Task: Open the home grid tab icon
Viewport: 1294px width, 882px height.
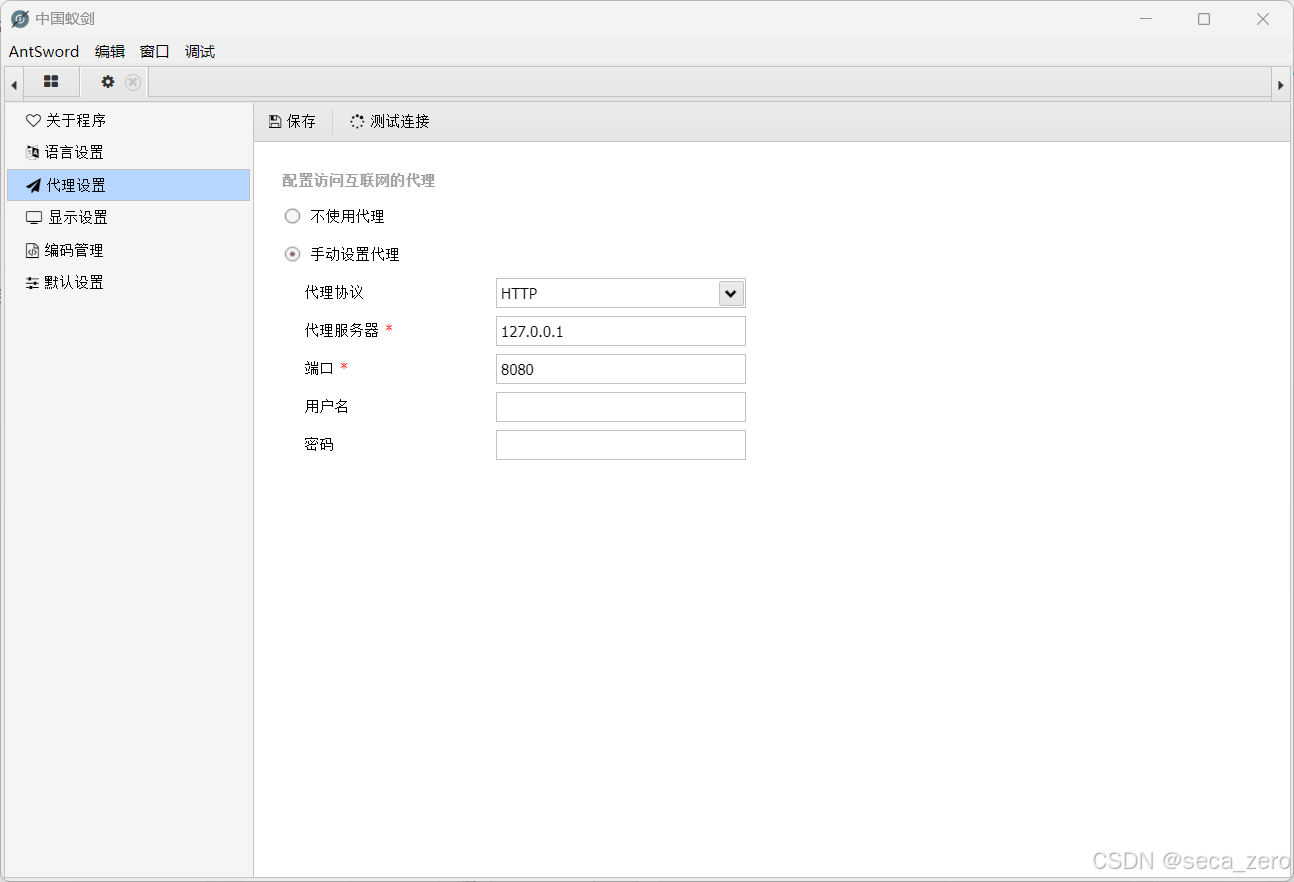Action: pyautogui.click(x=51, y=82)
